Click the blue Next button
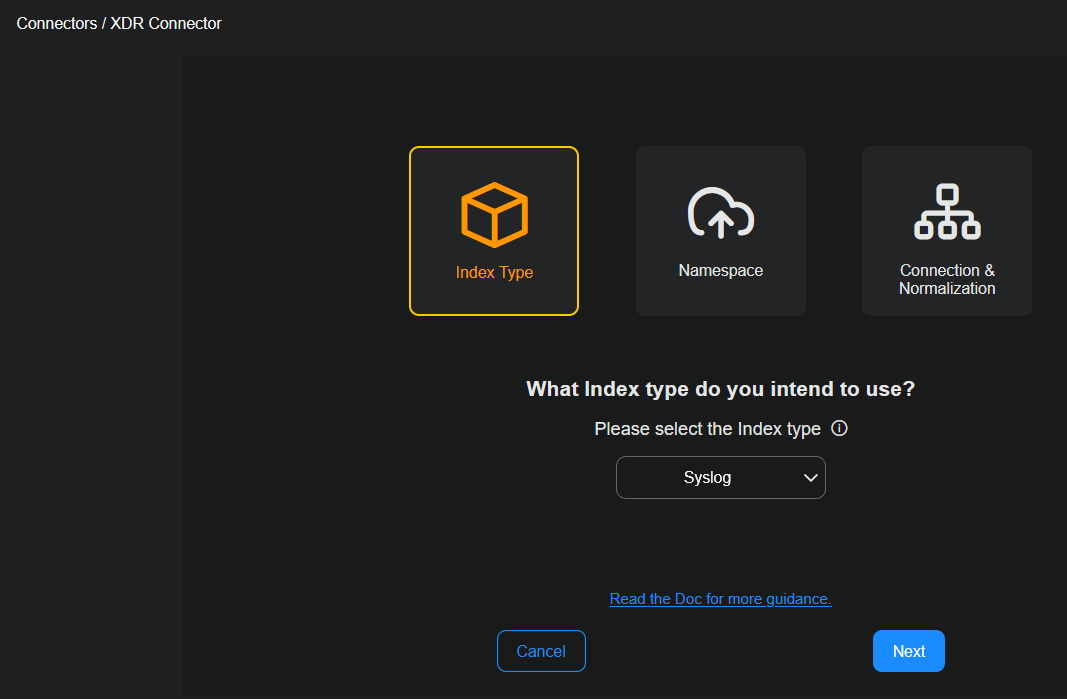Viewport: 1067px width, 699px height. 908,651
